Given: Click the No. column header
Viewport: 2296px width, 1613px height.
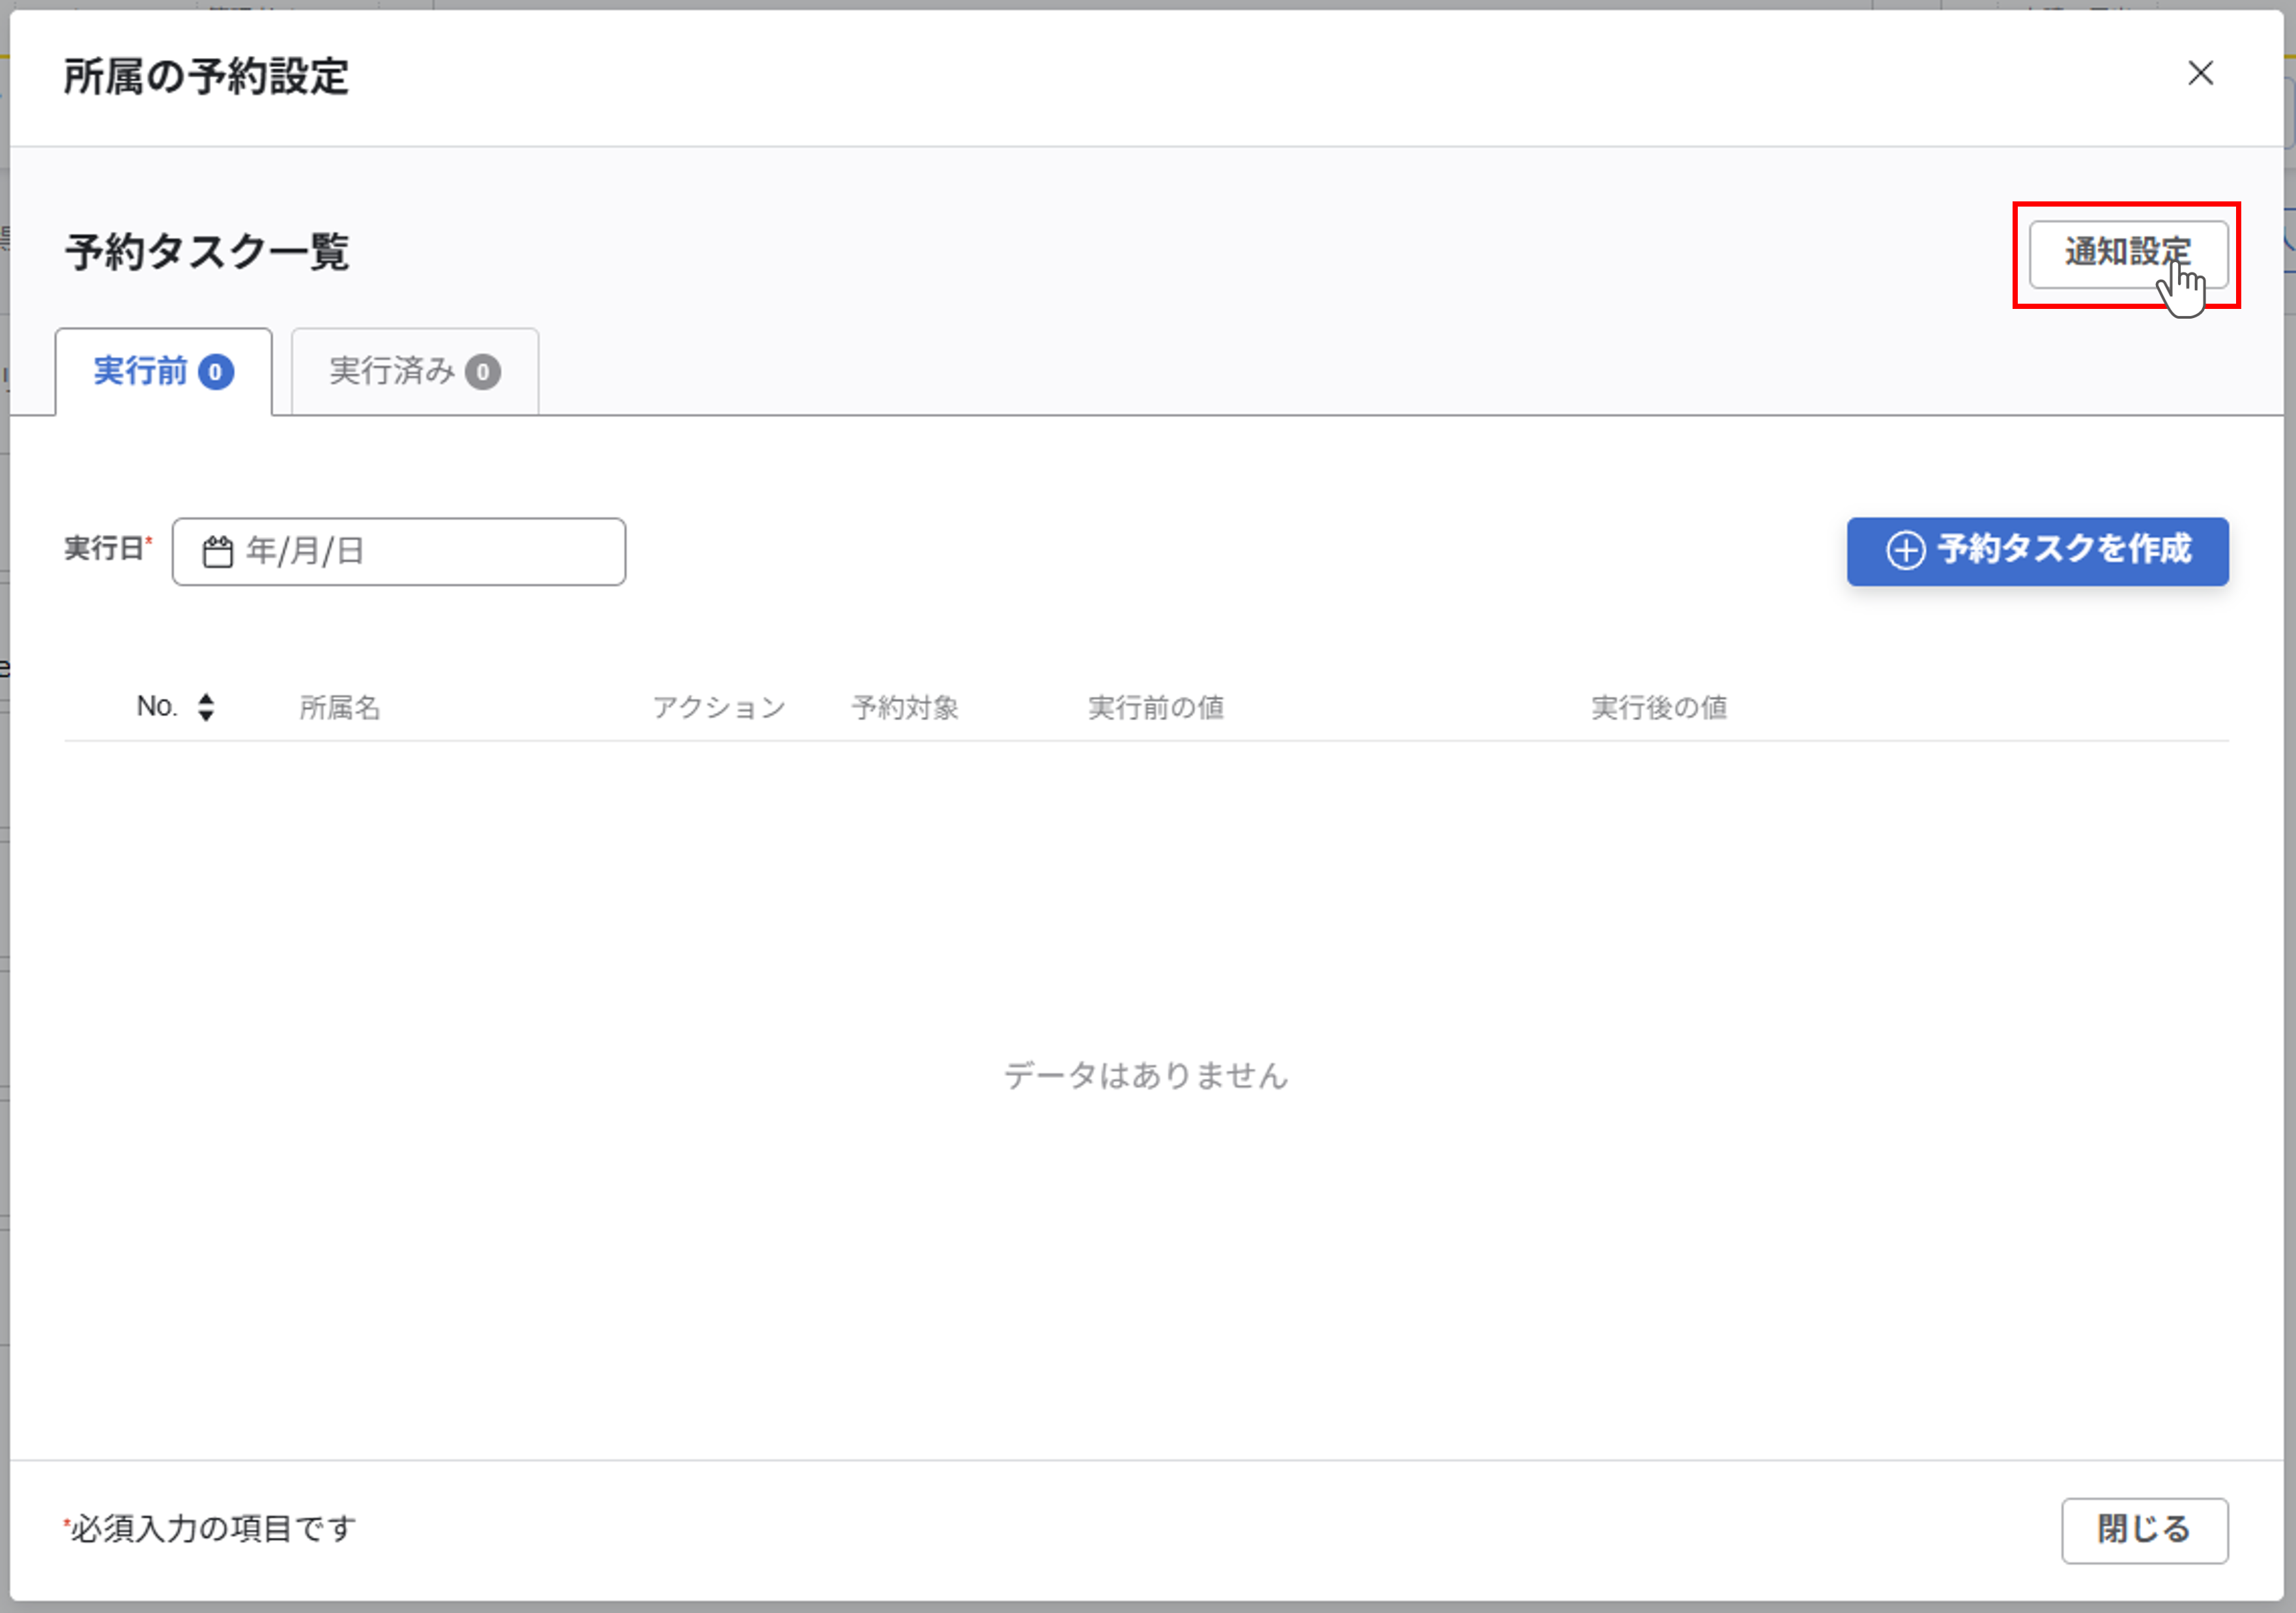Looking at the screenshot, I should pos(157,707).
